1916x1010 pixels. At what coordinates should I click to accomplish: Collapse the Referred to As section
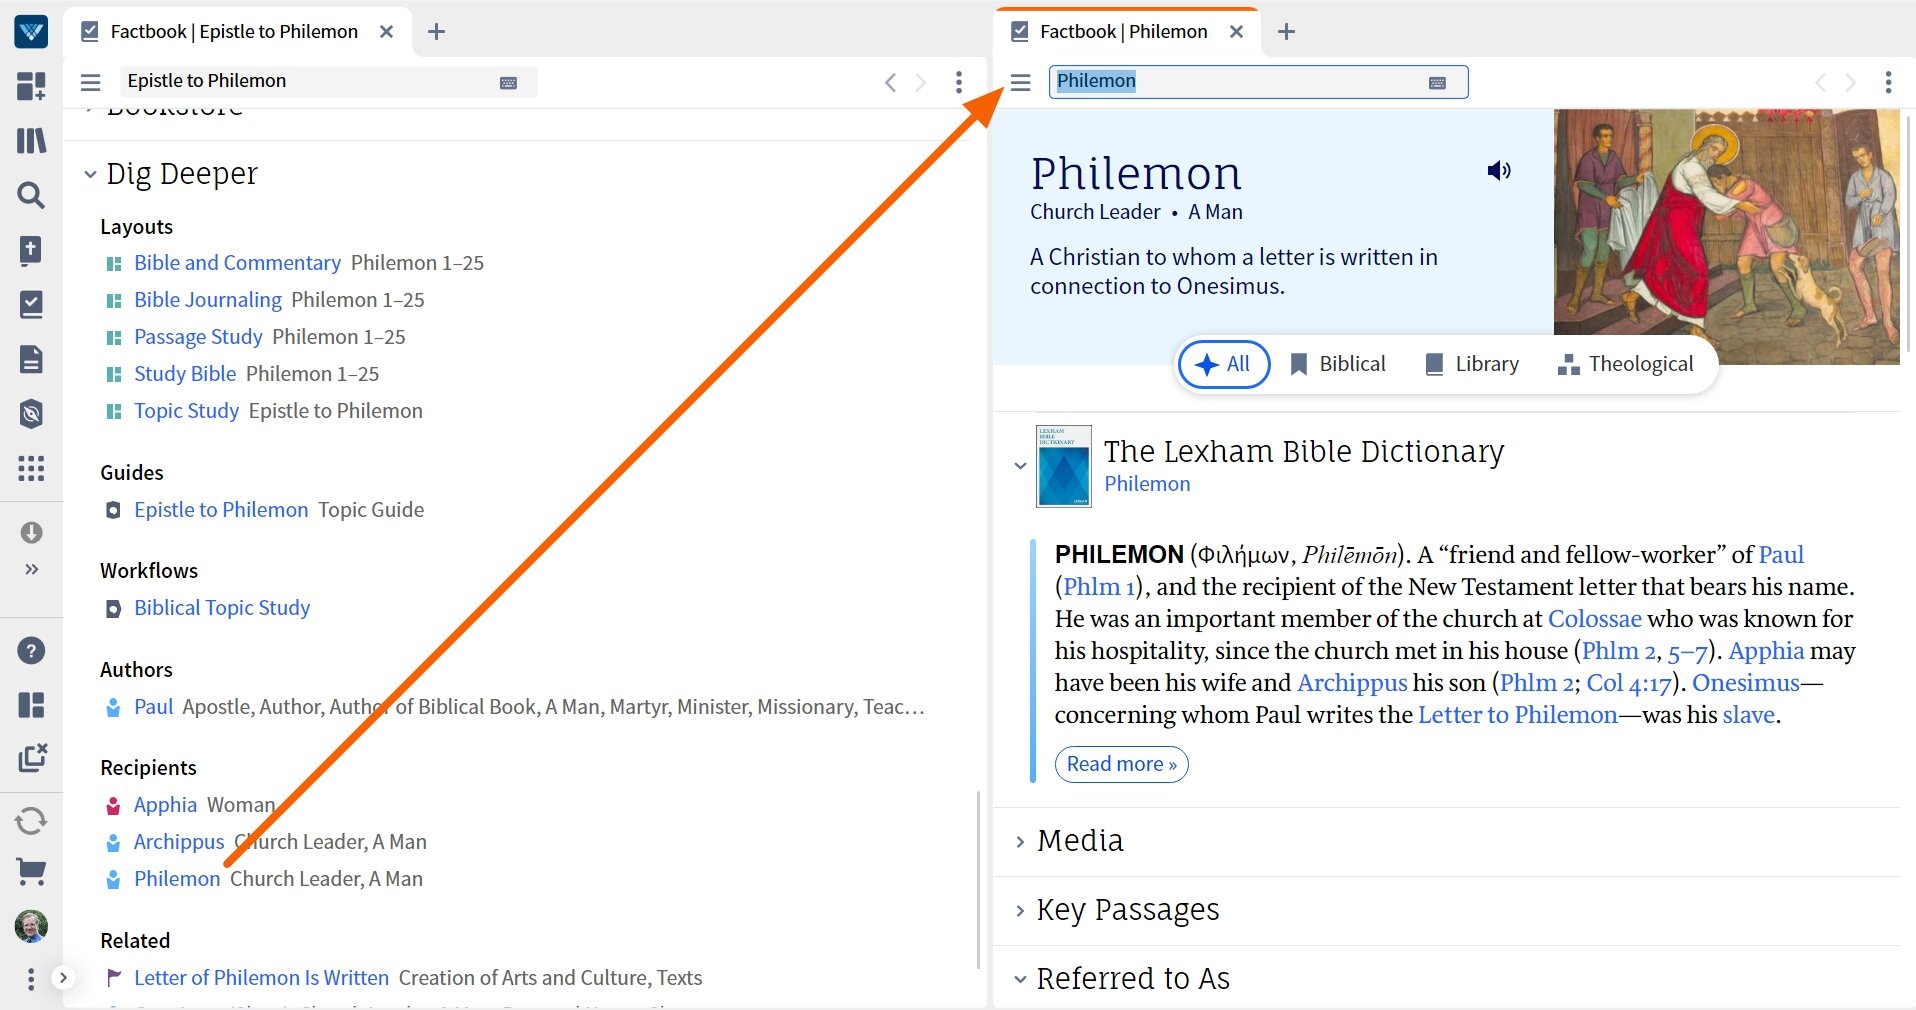point(1020,980)
